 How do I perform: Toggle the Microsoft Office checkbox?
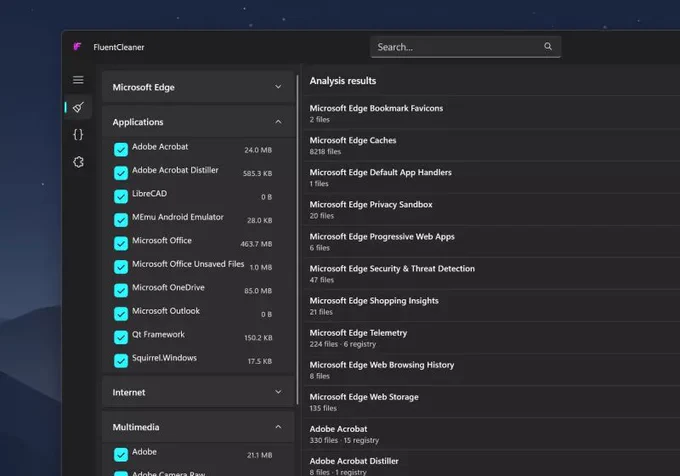121,243
